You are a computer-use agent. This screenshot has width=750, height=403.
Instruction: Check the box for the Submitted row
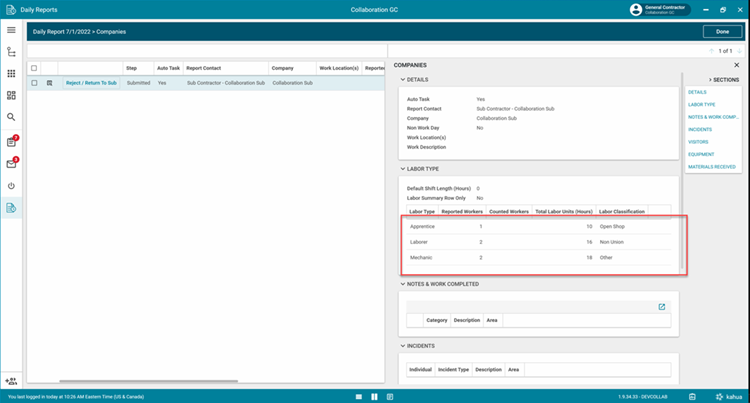(x=34, y=83)
